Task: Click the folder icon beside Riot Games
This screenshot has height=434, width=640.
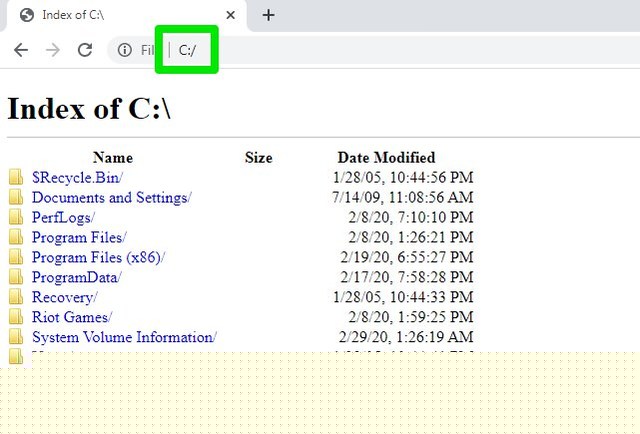Action: point(16,317)
